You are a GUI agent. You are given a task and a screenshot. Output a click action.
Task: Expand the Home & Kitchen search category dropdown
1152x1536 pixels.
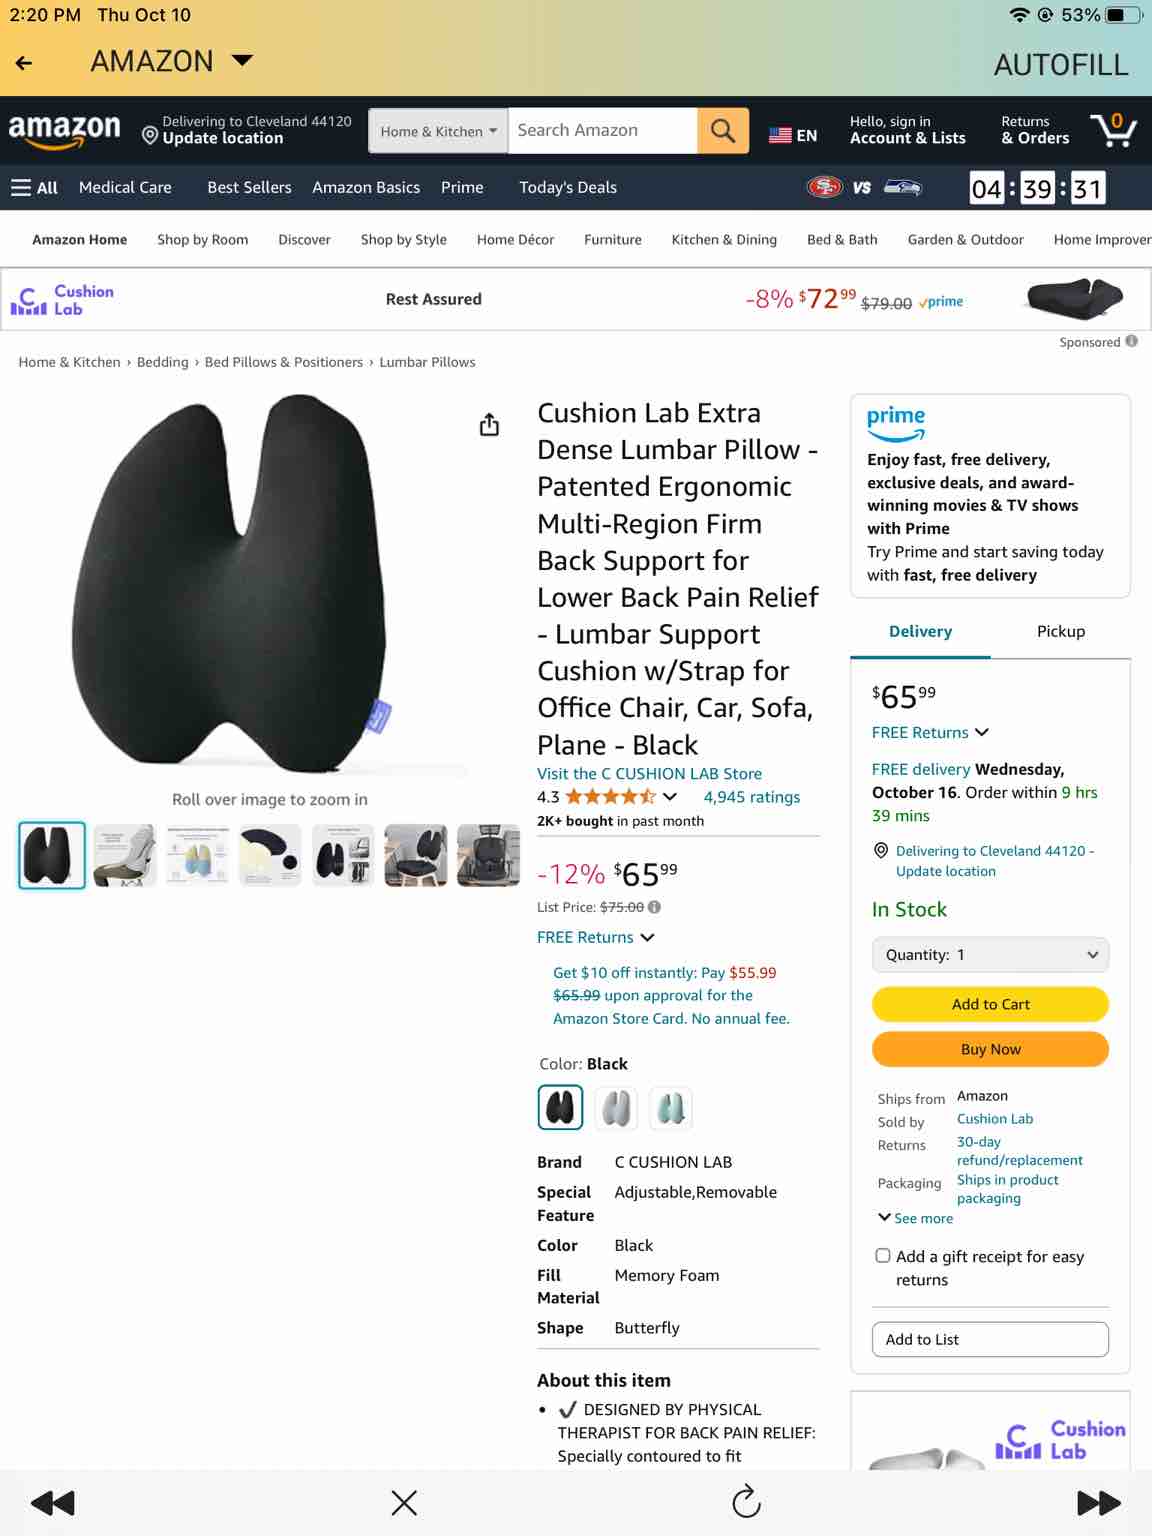coord(438,131)
